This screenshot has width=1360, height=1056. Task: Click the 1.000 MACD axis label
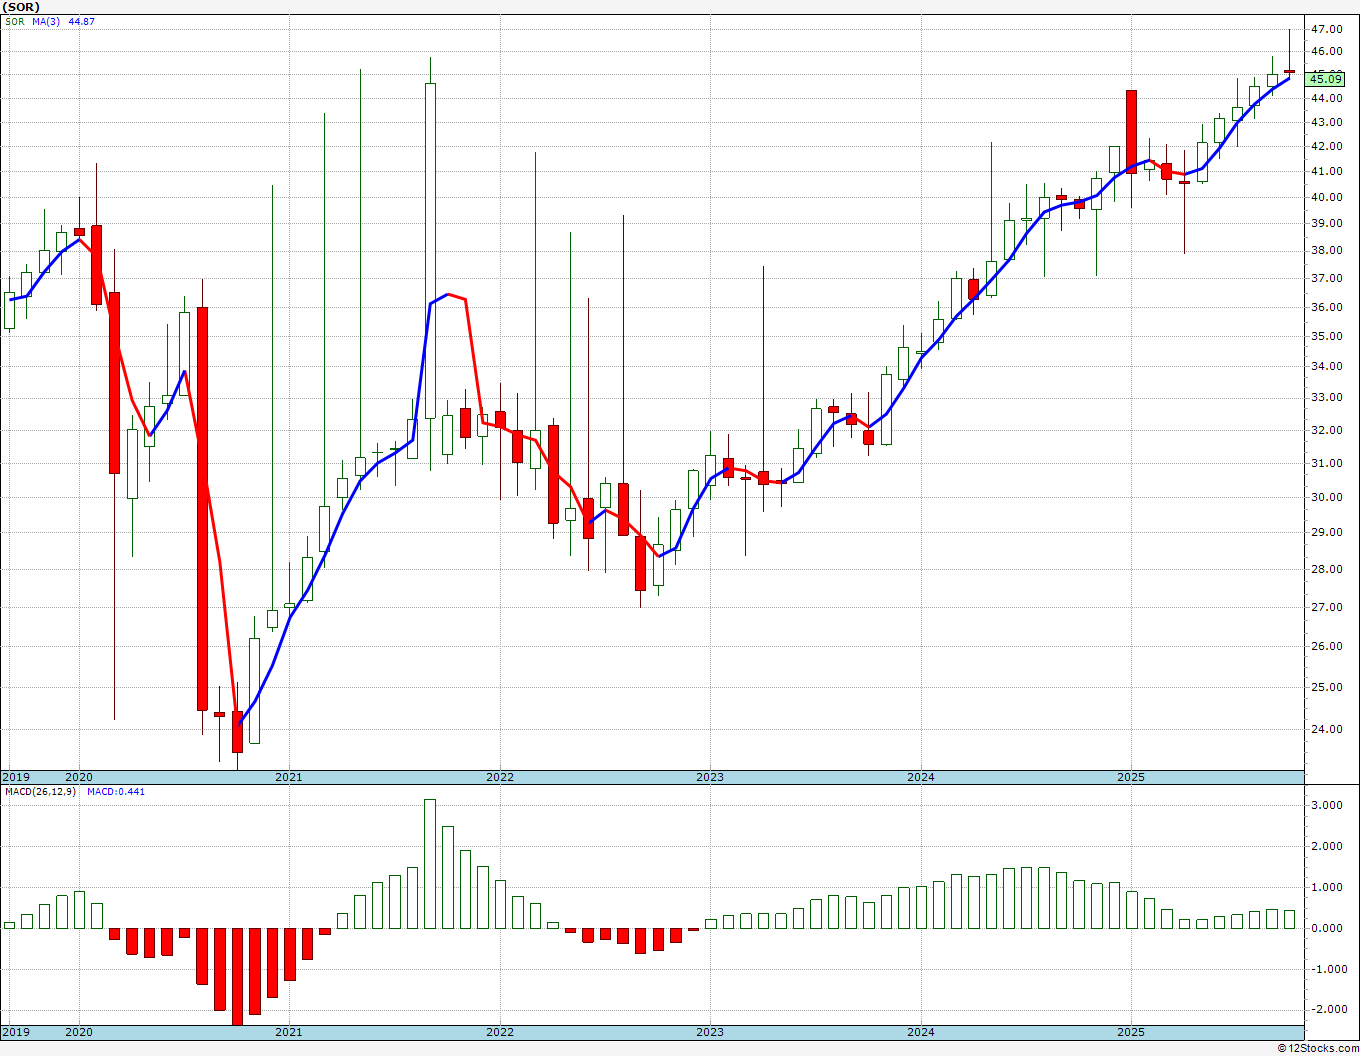pos(1327,888)
